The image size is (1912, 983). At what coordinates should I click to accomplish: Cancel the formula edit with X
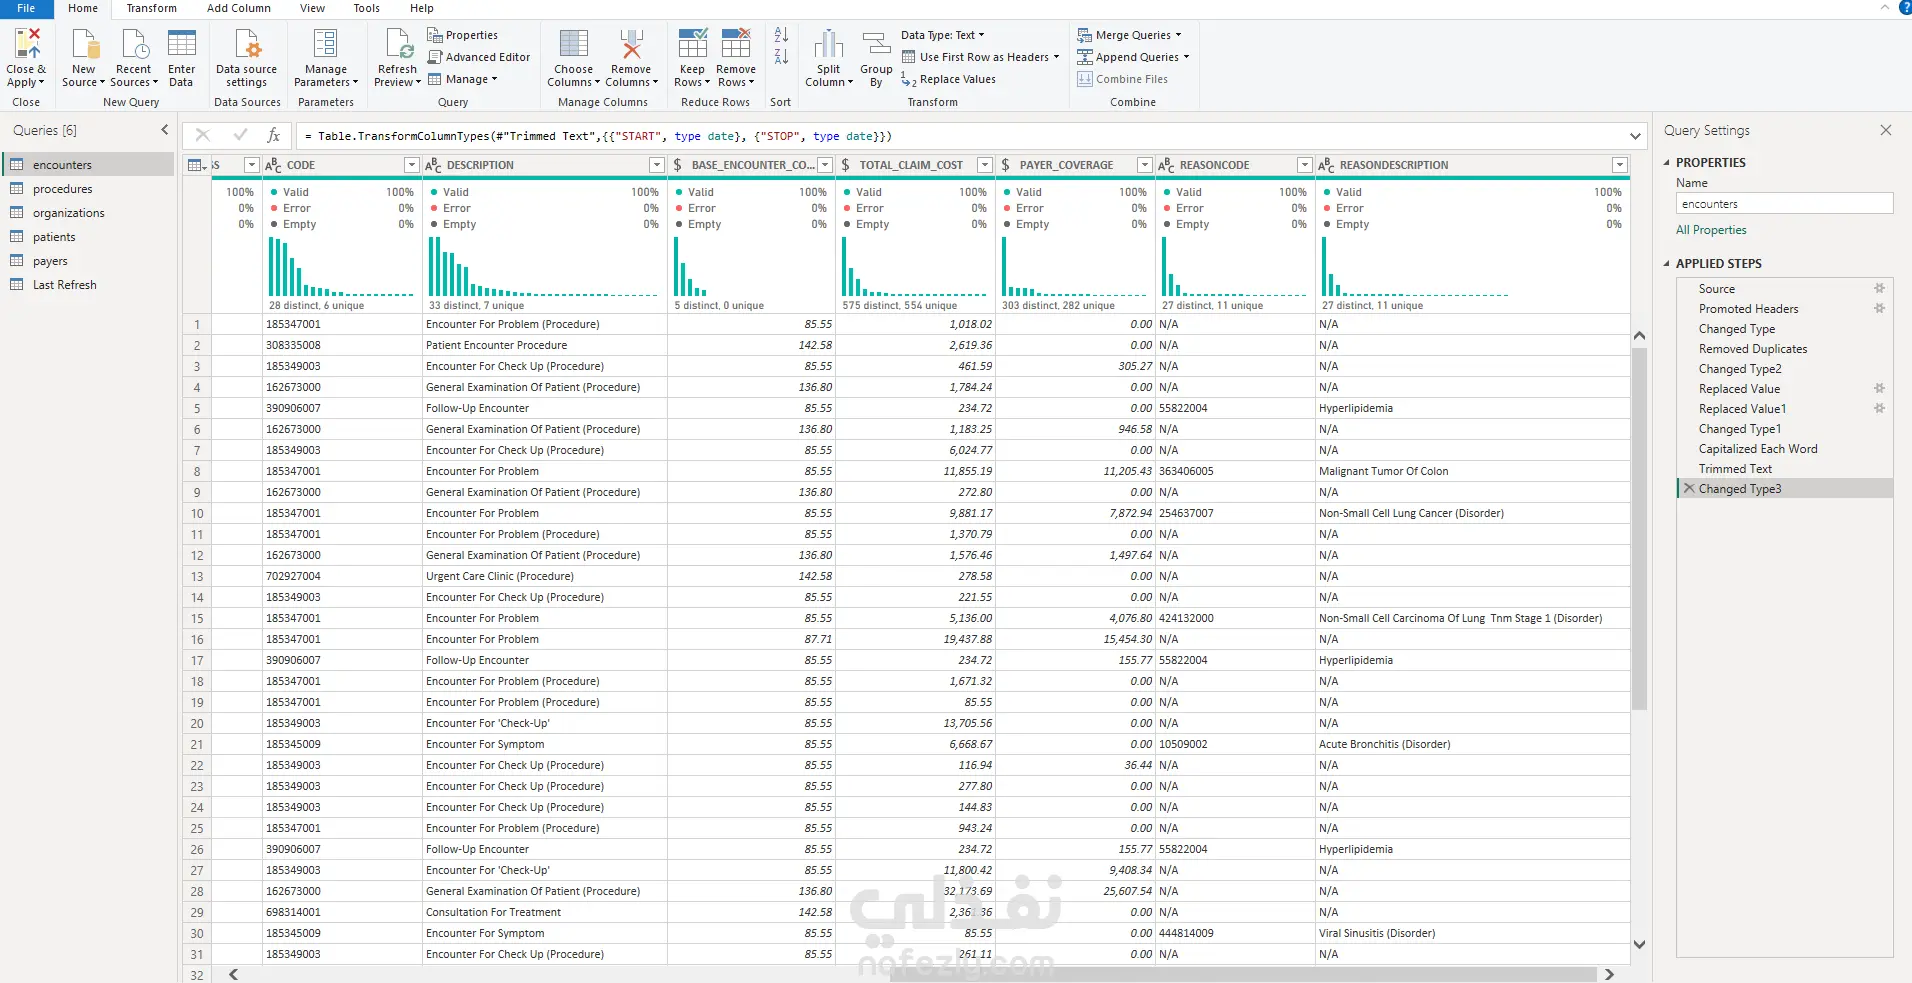click(203, 135)
